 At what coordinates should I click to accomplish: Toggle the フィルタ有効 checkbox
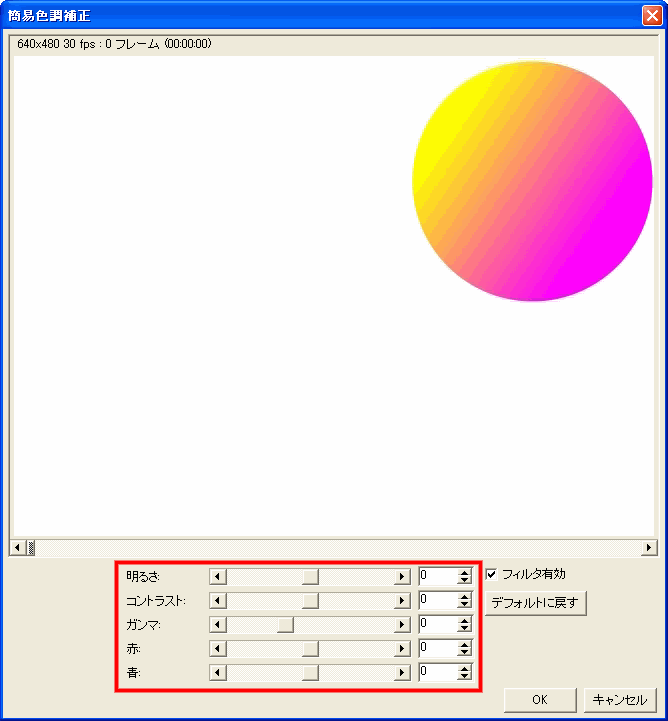(x=491, y=574)
